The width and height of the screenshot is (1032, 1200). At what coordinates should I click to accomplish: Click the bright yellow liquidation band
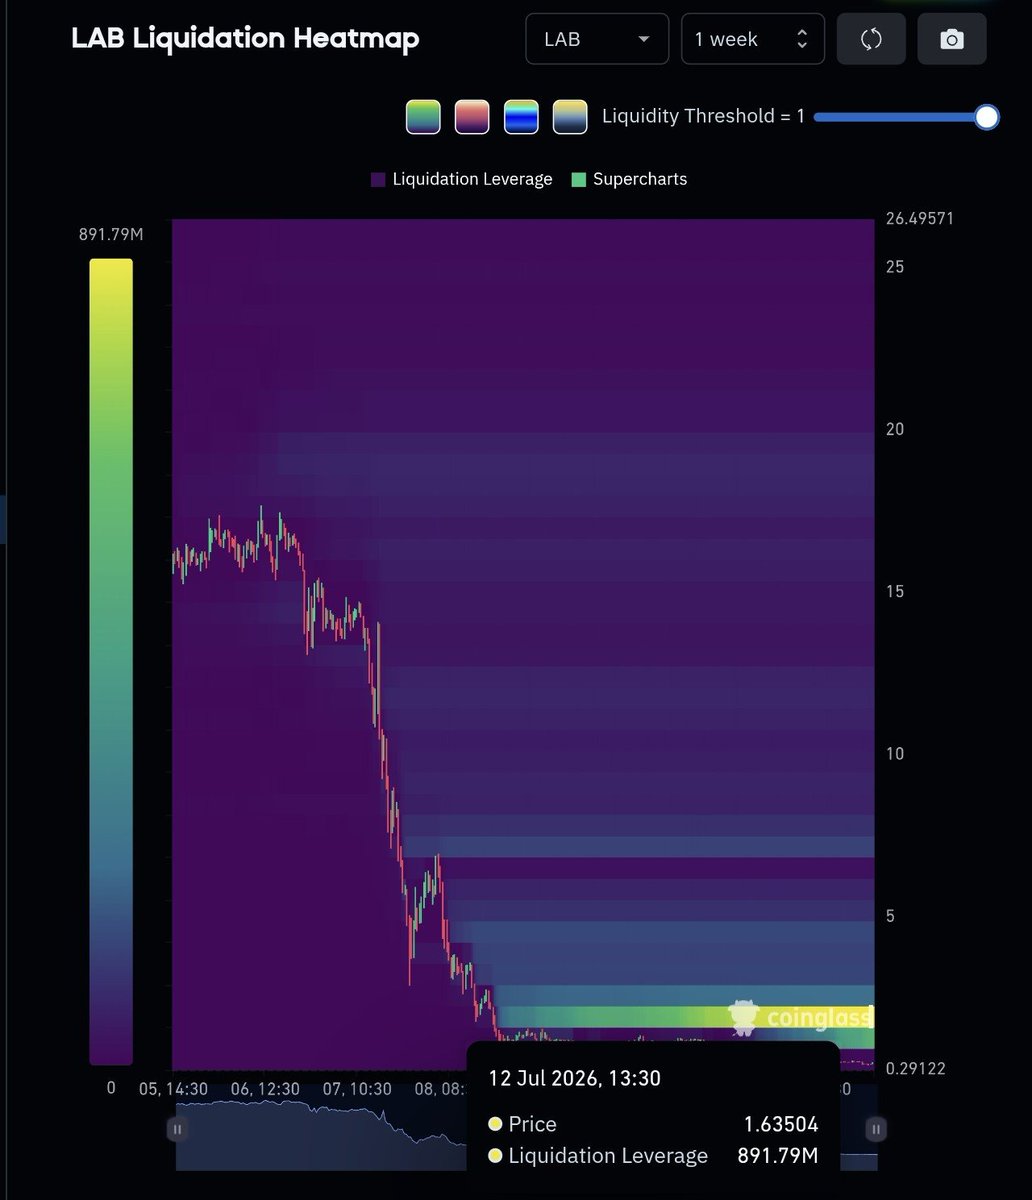685,1017
